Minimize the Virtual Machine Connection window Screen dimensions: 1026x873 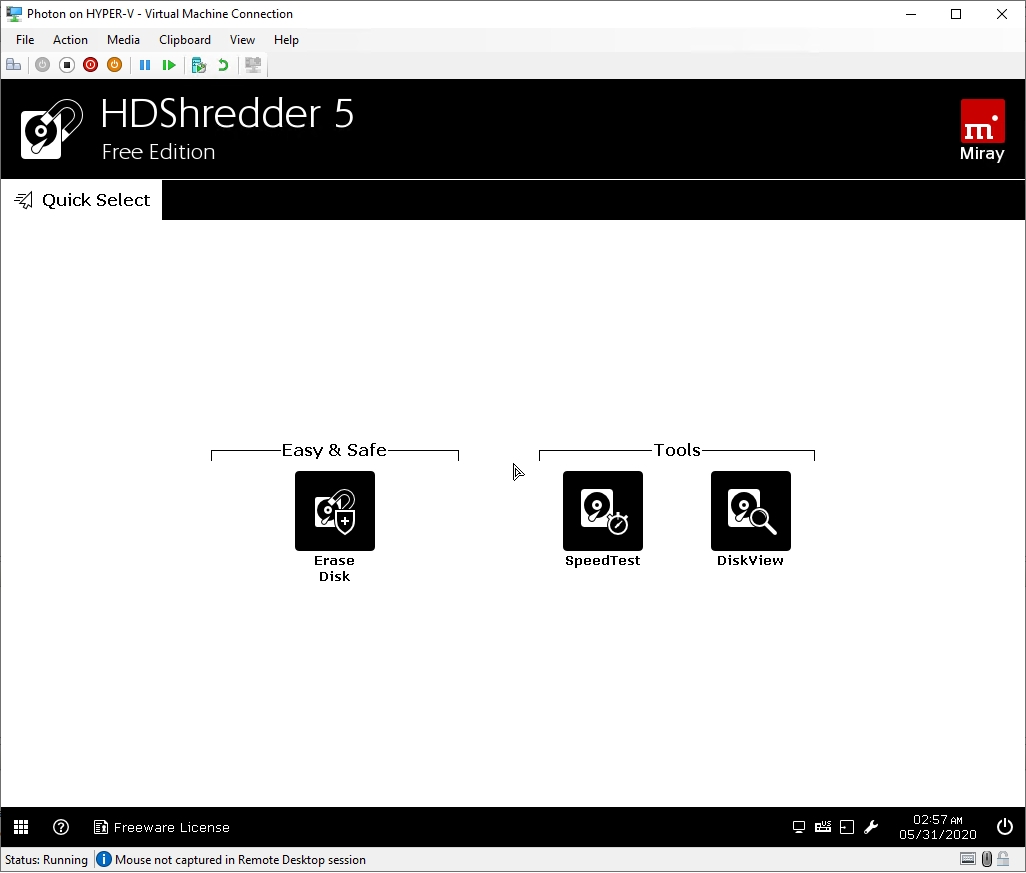pos(911,14)
